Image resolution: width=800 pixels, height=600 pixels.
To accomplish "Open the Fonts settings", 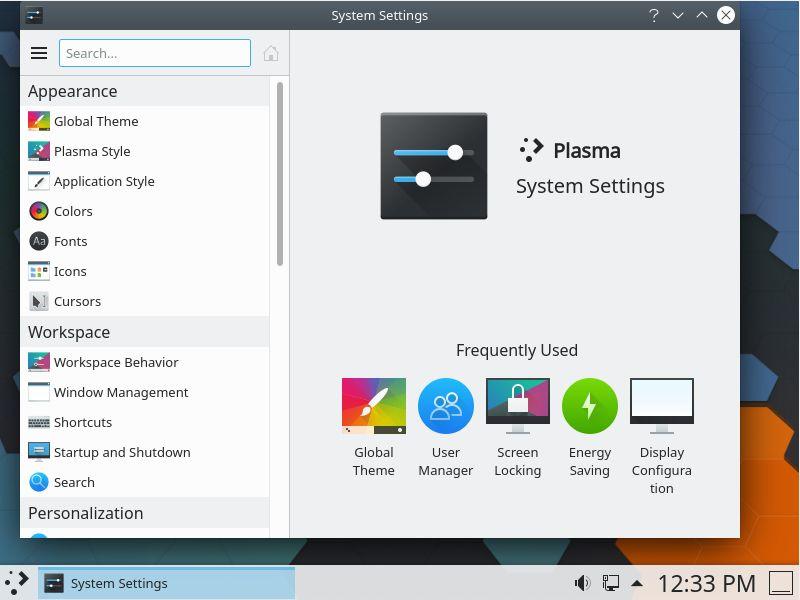I will point(70,241).
